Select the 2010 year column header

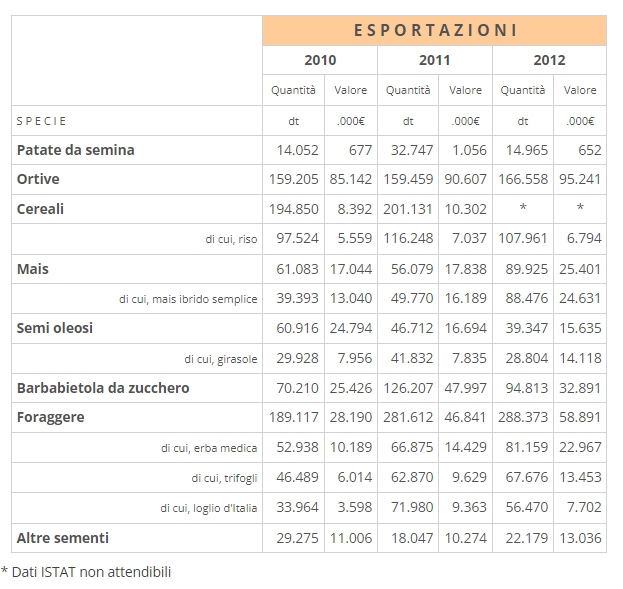tap(320, 60)
